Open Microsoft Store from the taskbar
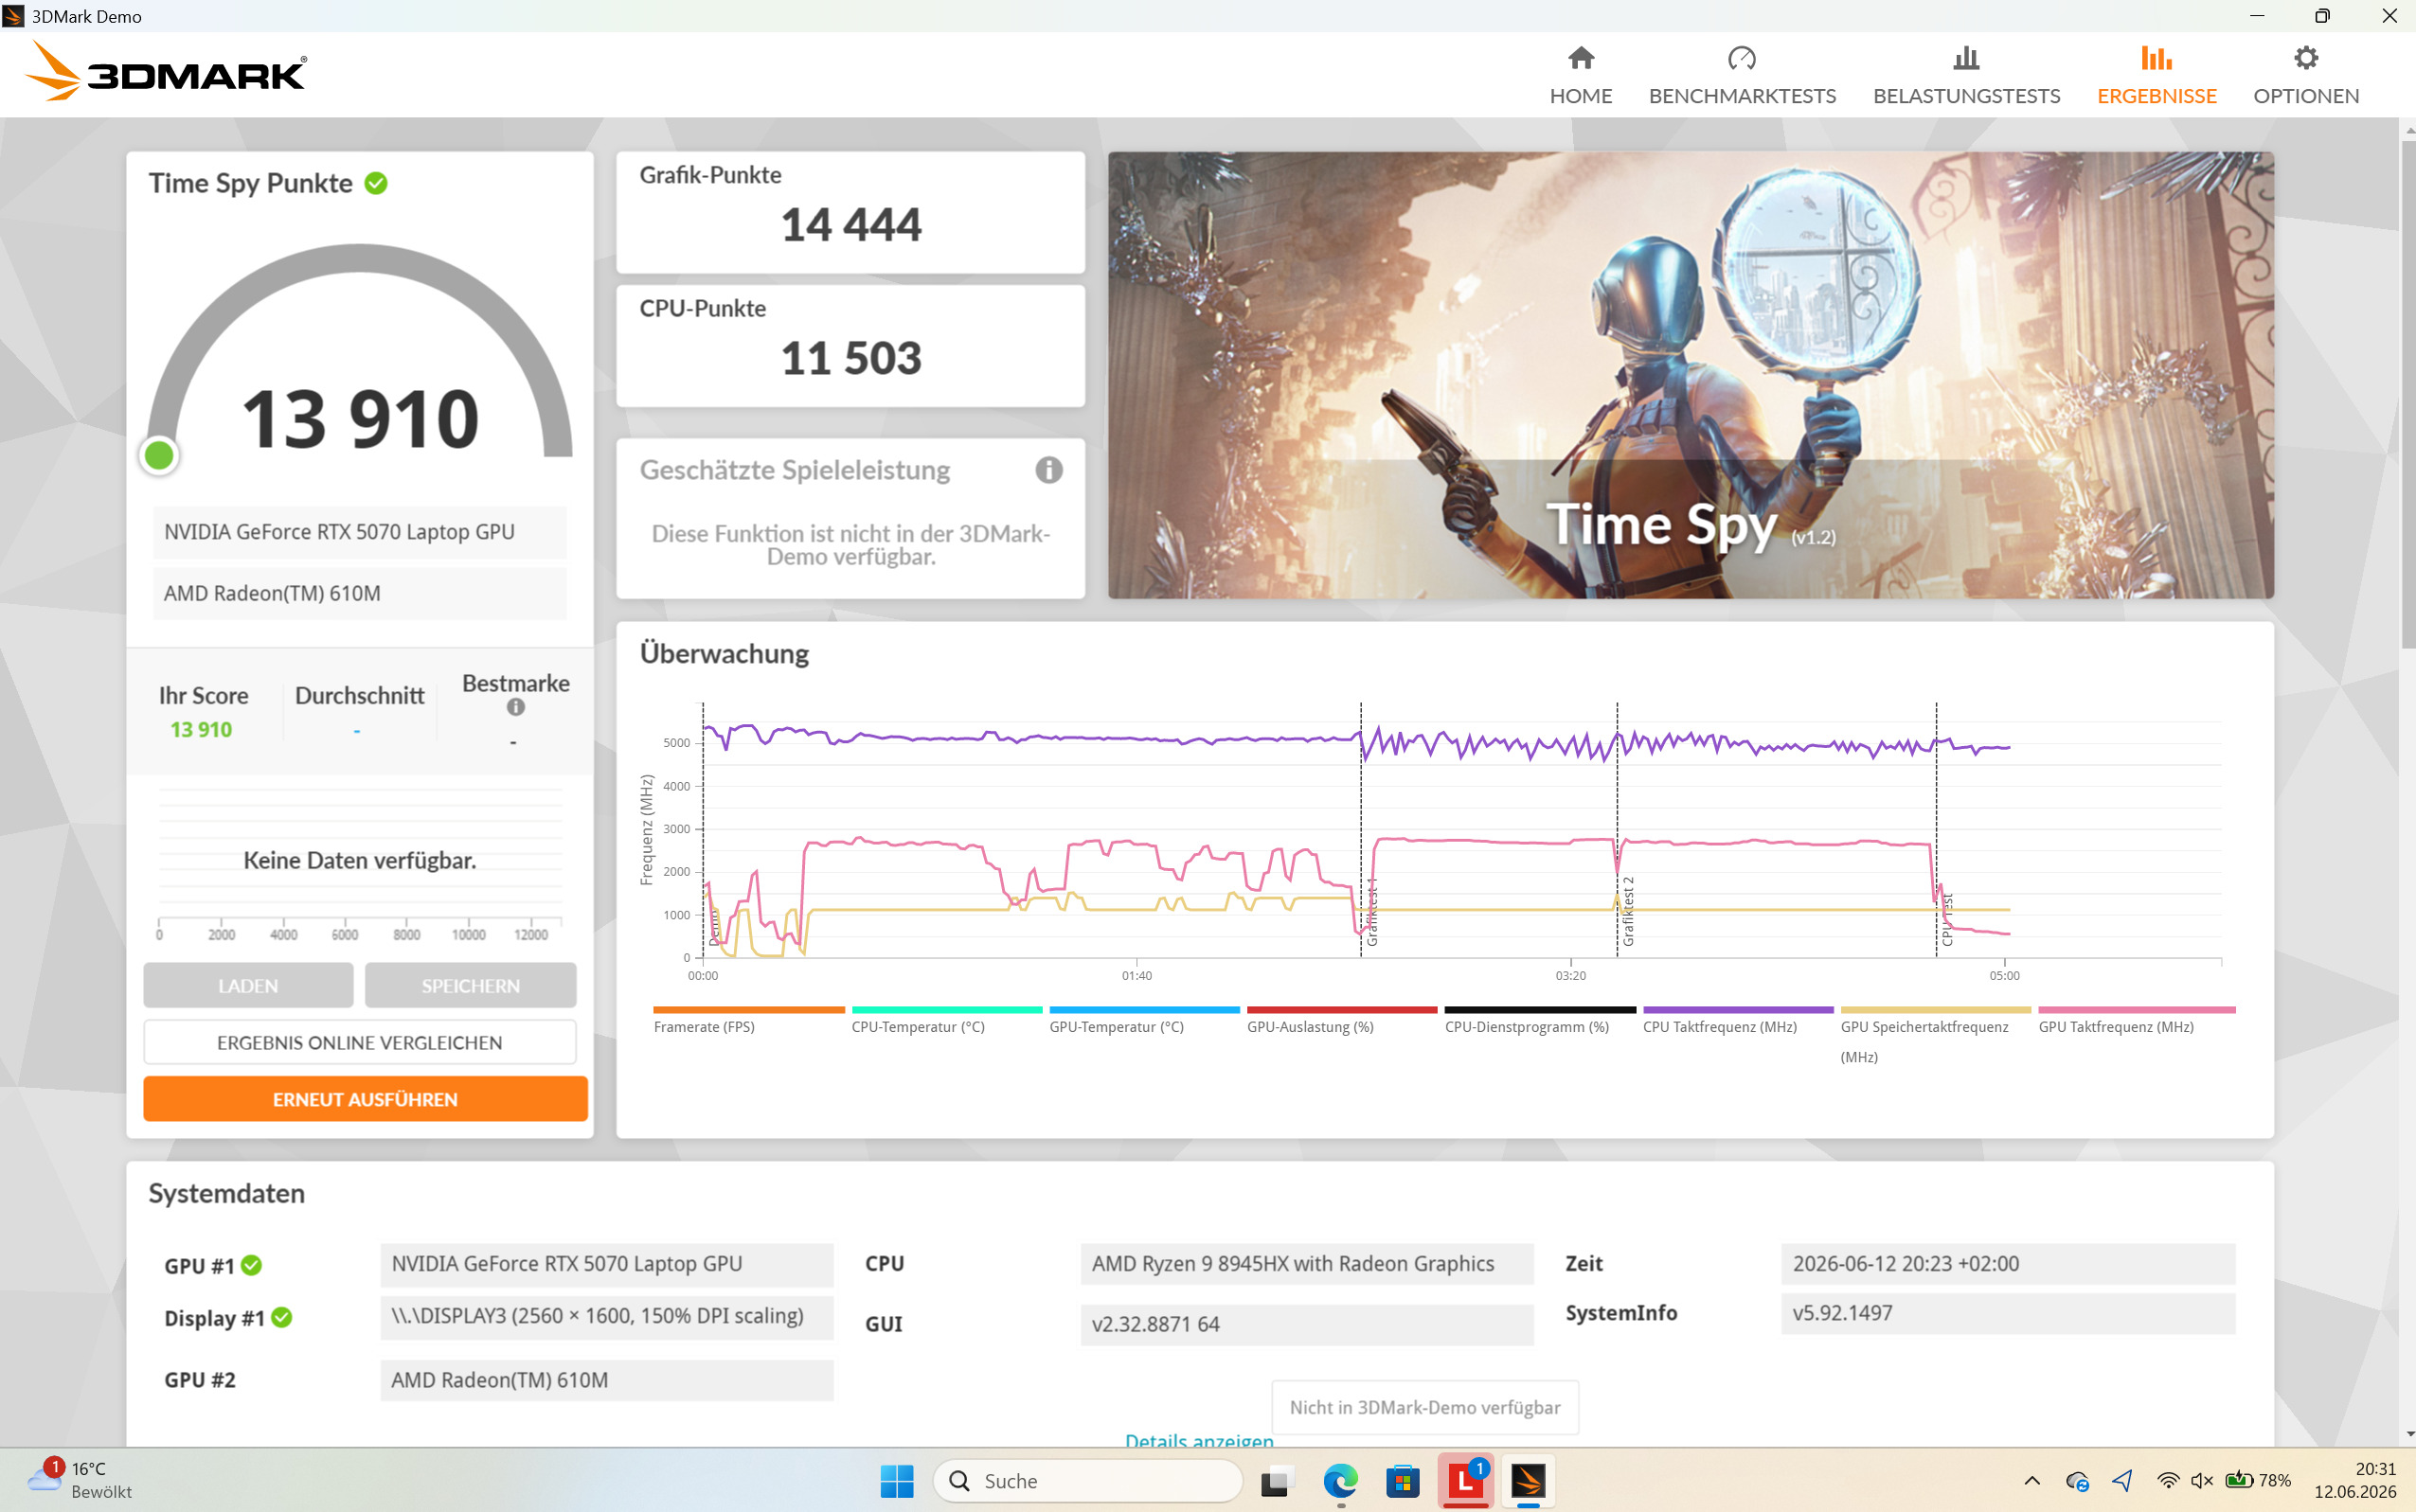This screenshot has height=1512, width=2416. (x=1403, y=1481)
